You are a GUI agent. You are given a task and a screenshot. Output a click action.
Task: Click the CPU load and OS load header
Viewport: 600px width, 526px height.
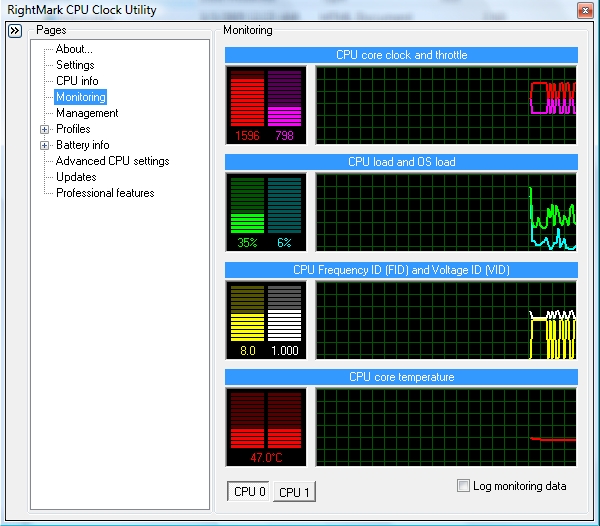point(401,162)
